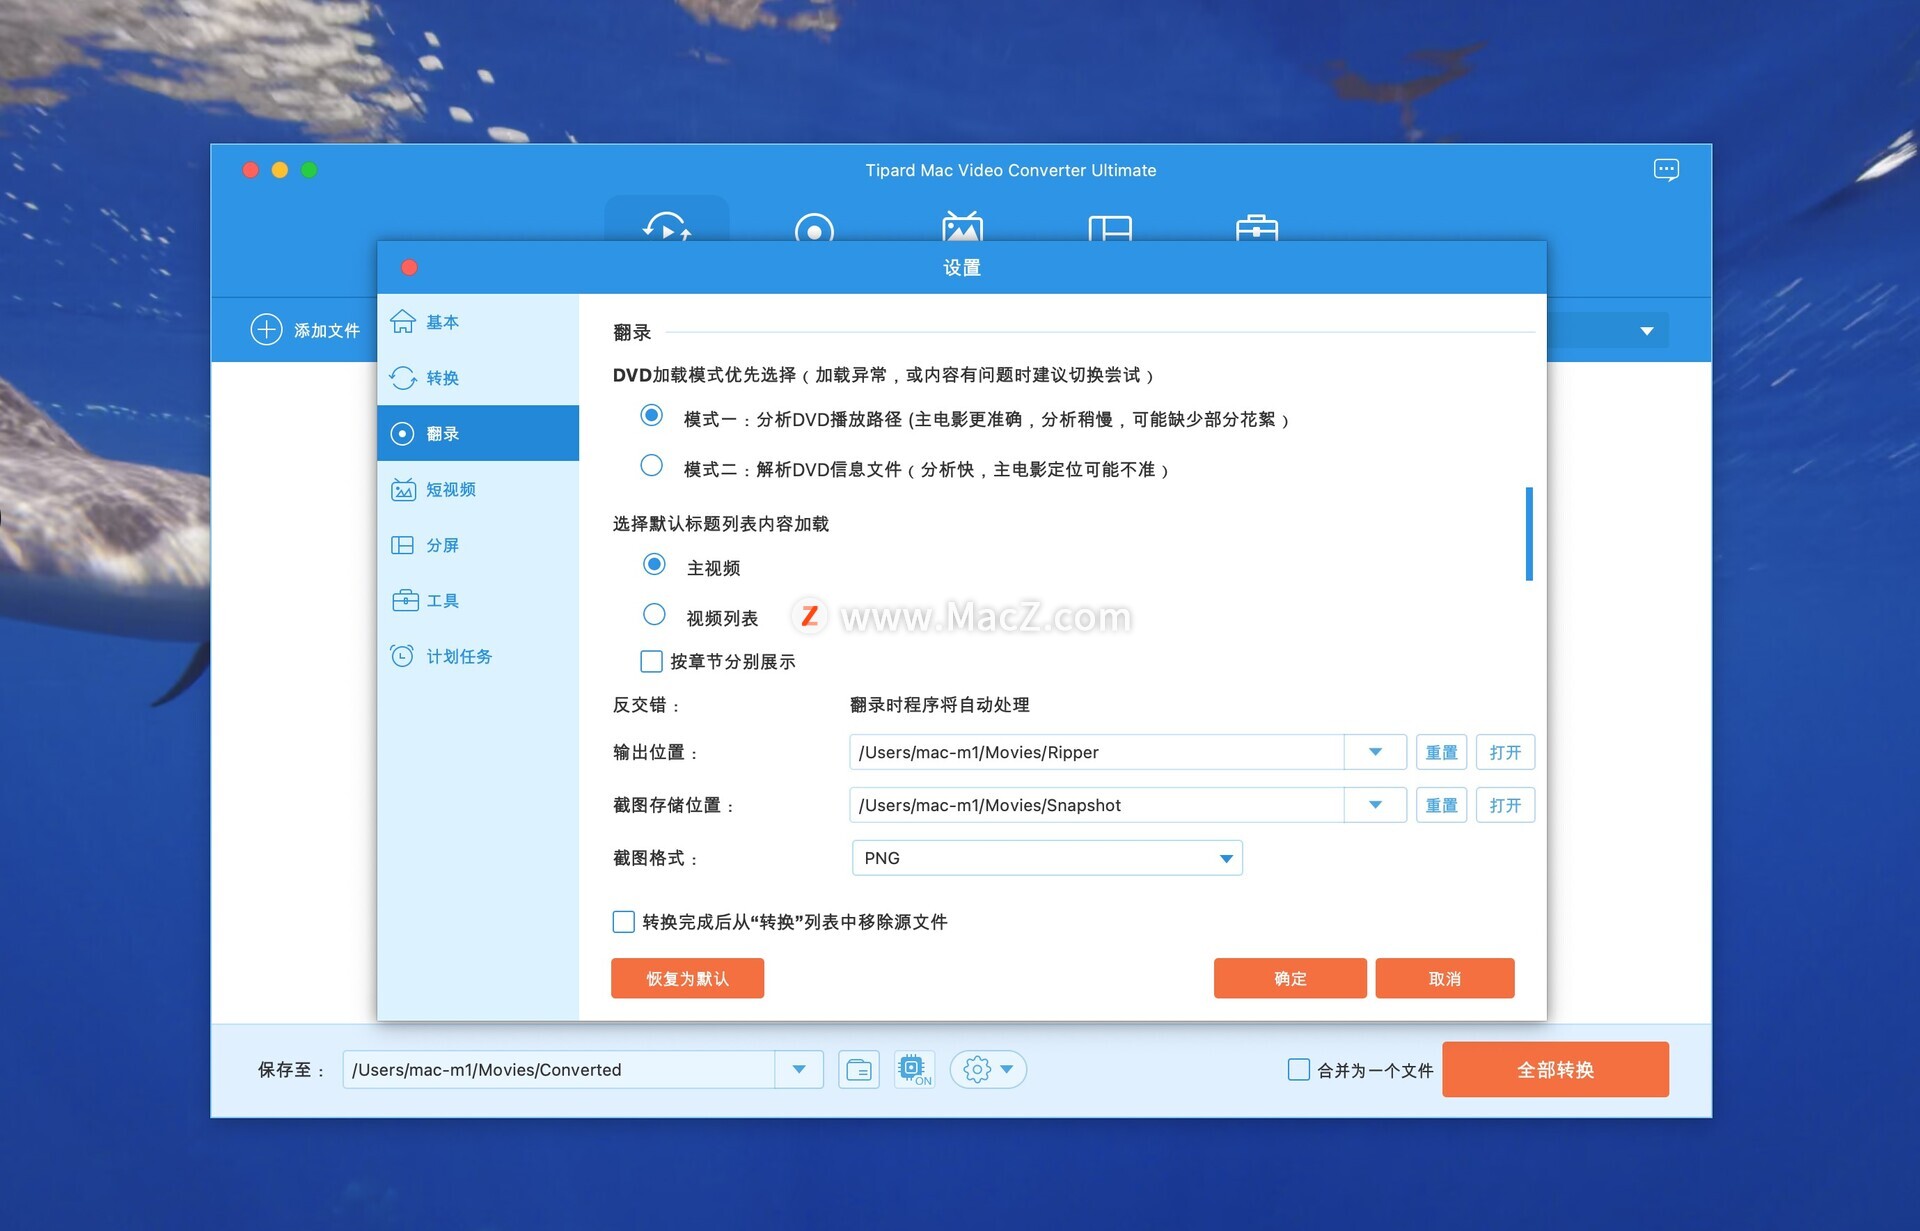Screen dimensions: 1920x1231
Task: Open the 转换 settings tab
Action: 478,378
